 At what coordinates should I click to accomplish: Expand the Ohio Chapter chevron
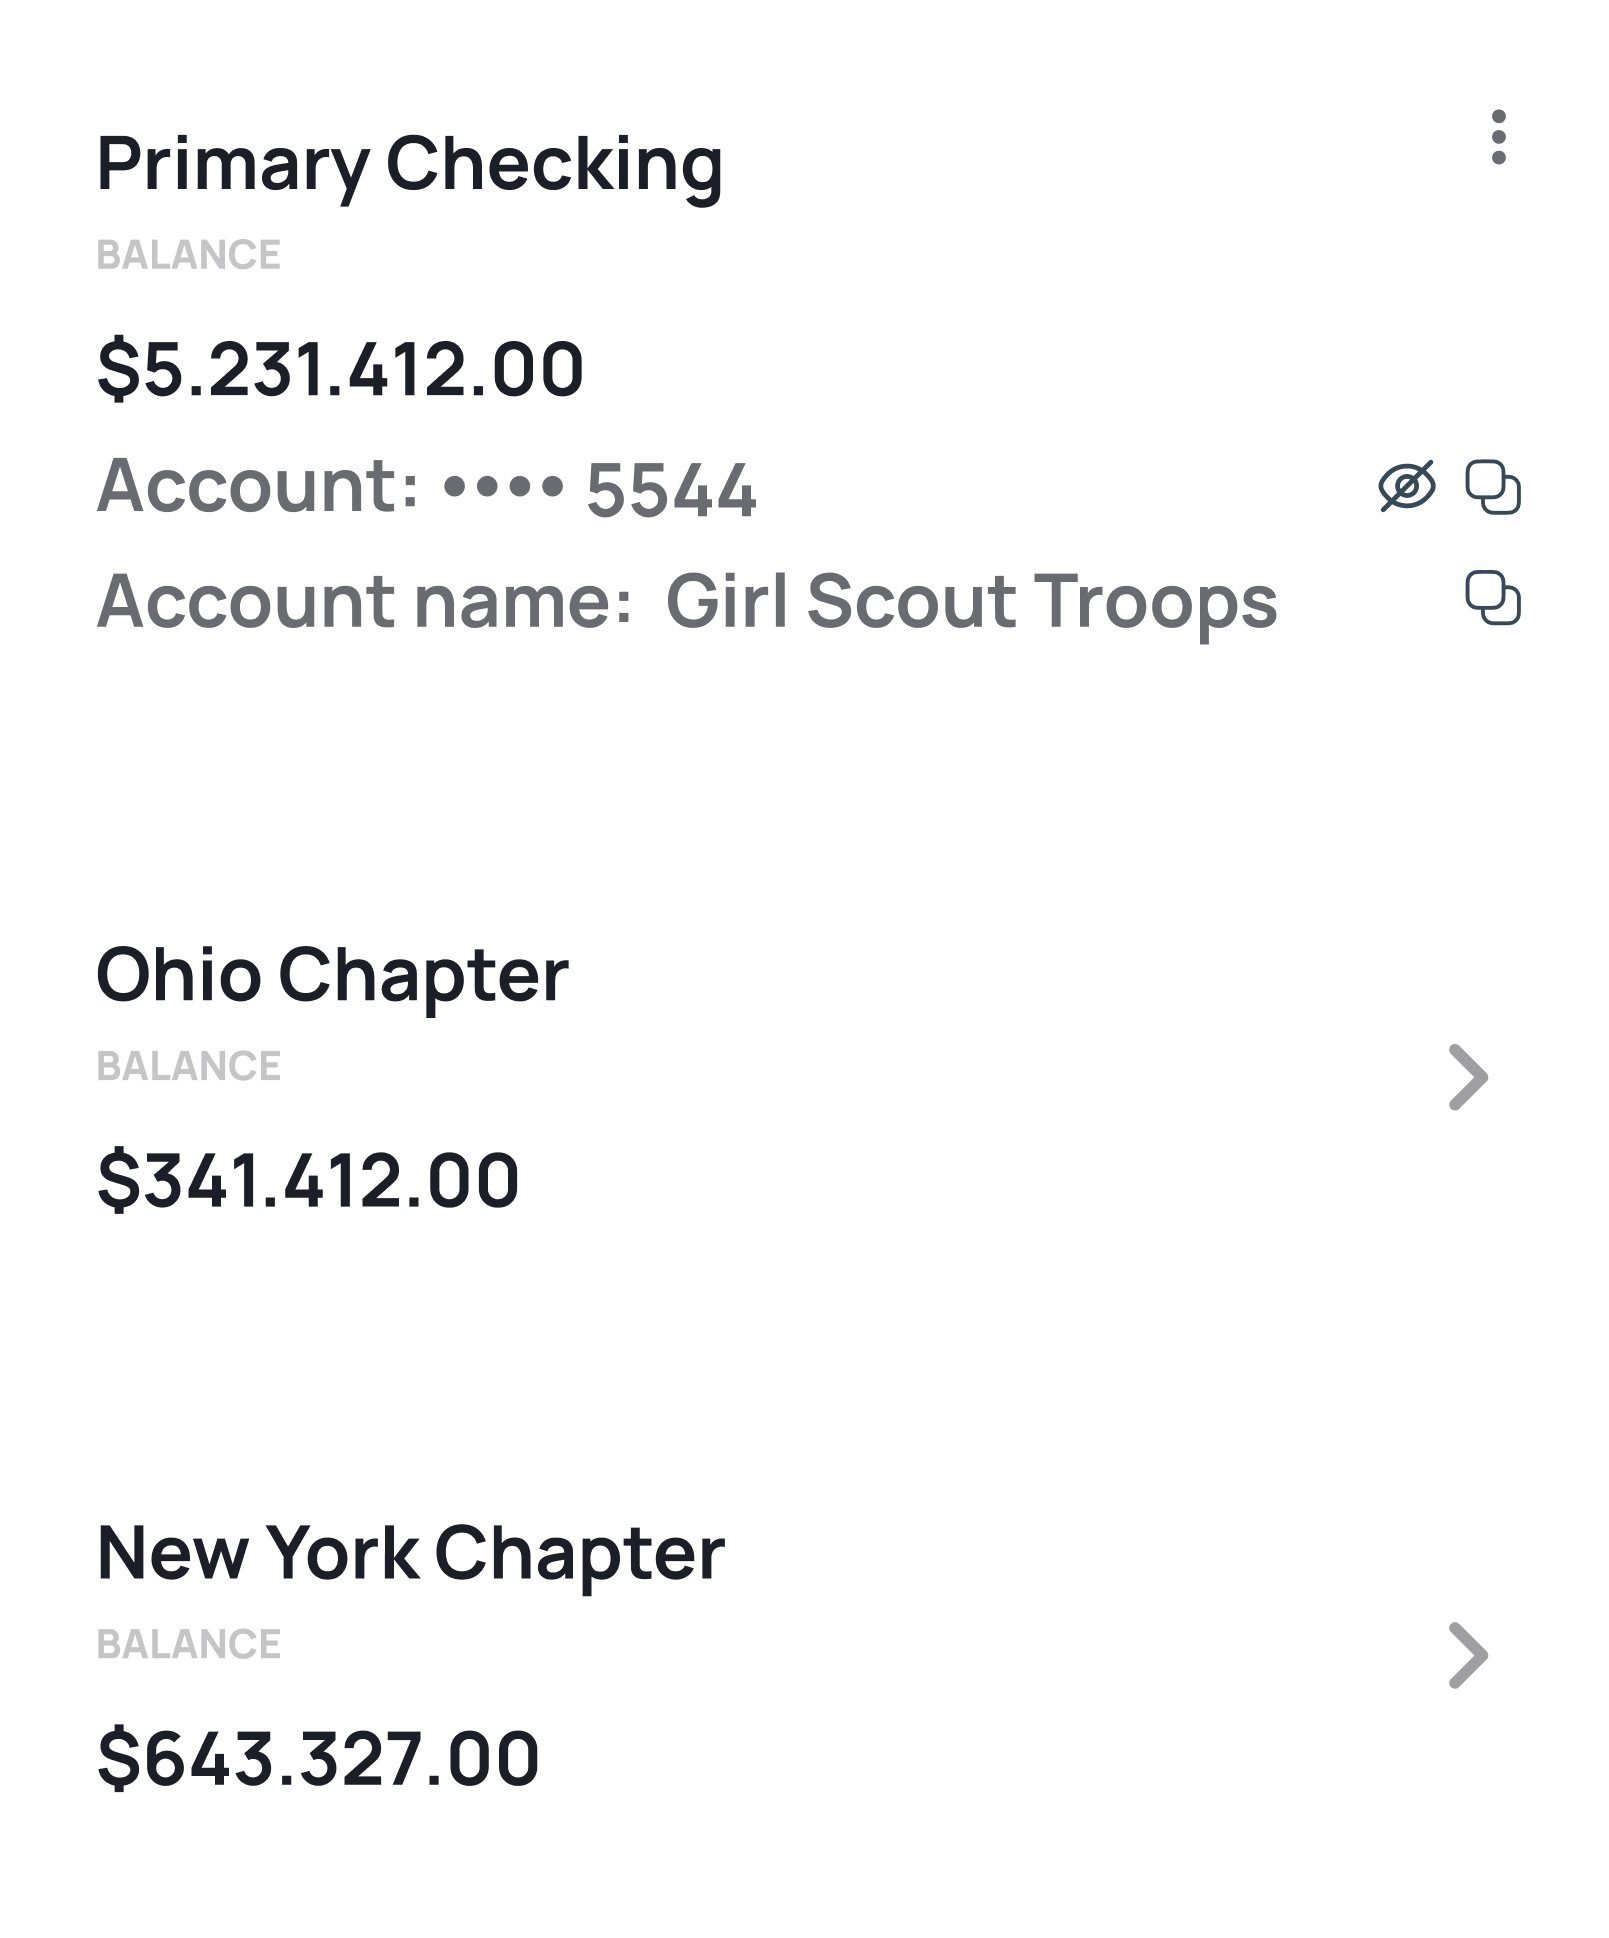point(1468,1077)
